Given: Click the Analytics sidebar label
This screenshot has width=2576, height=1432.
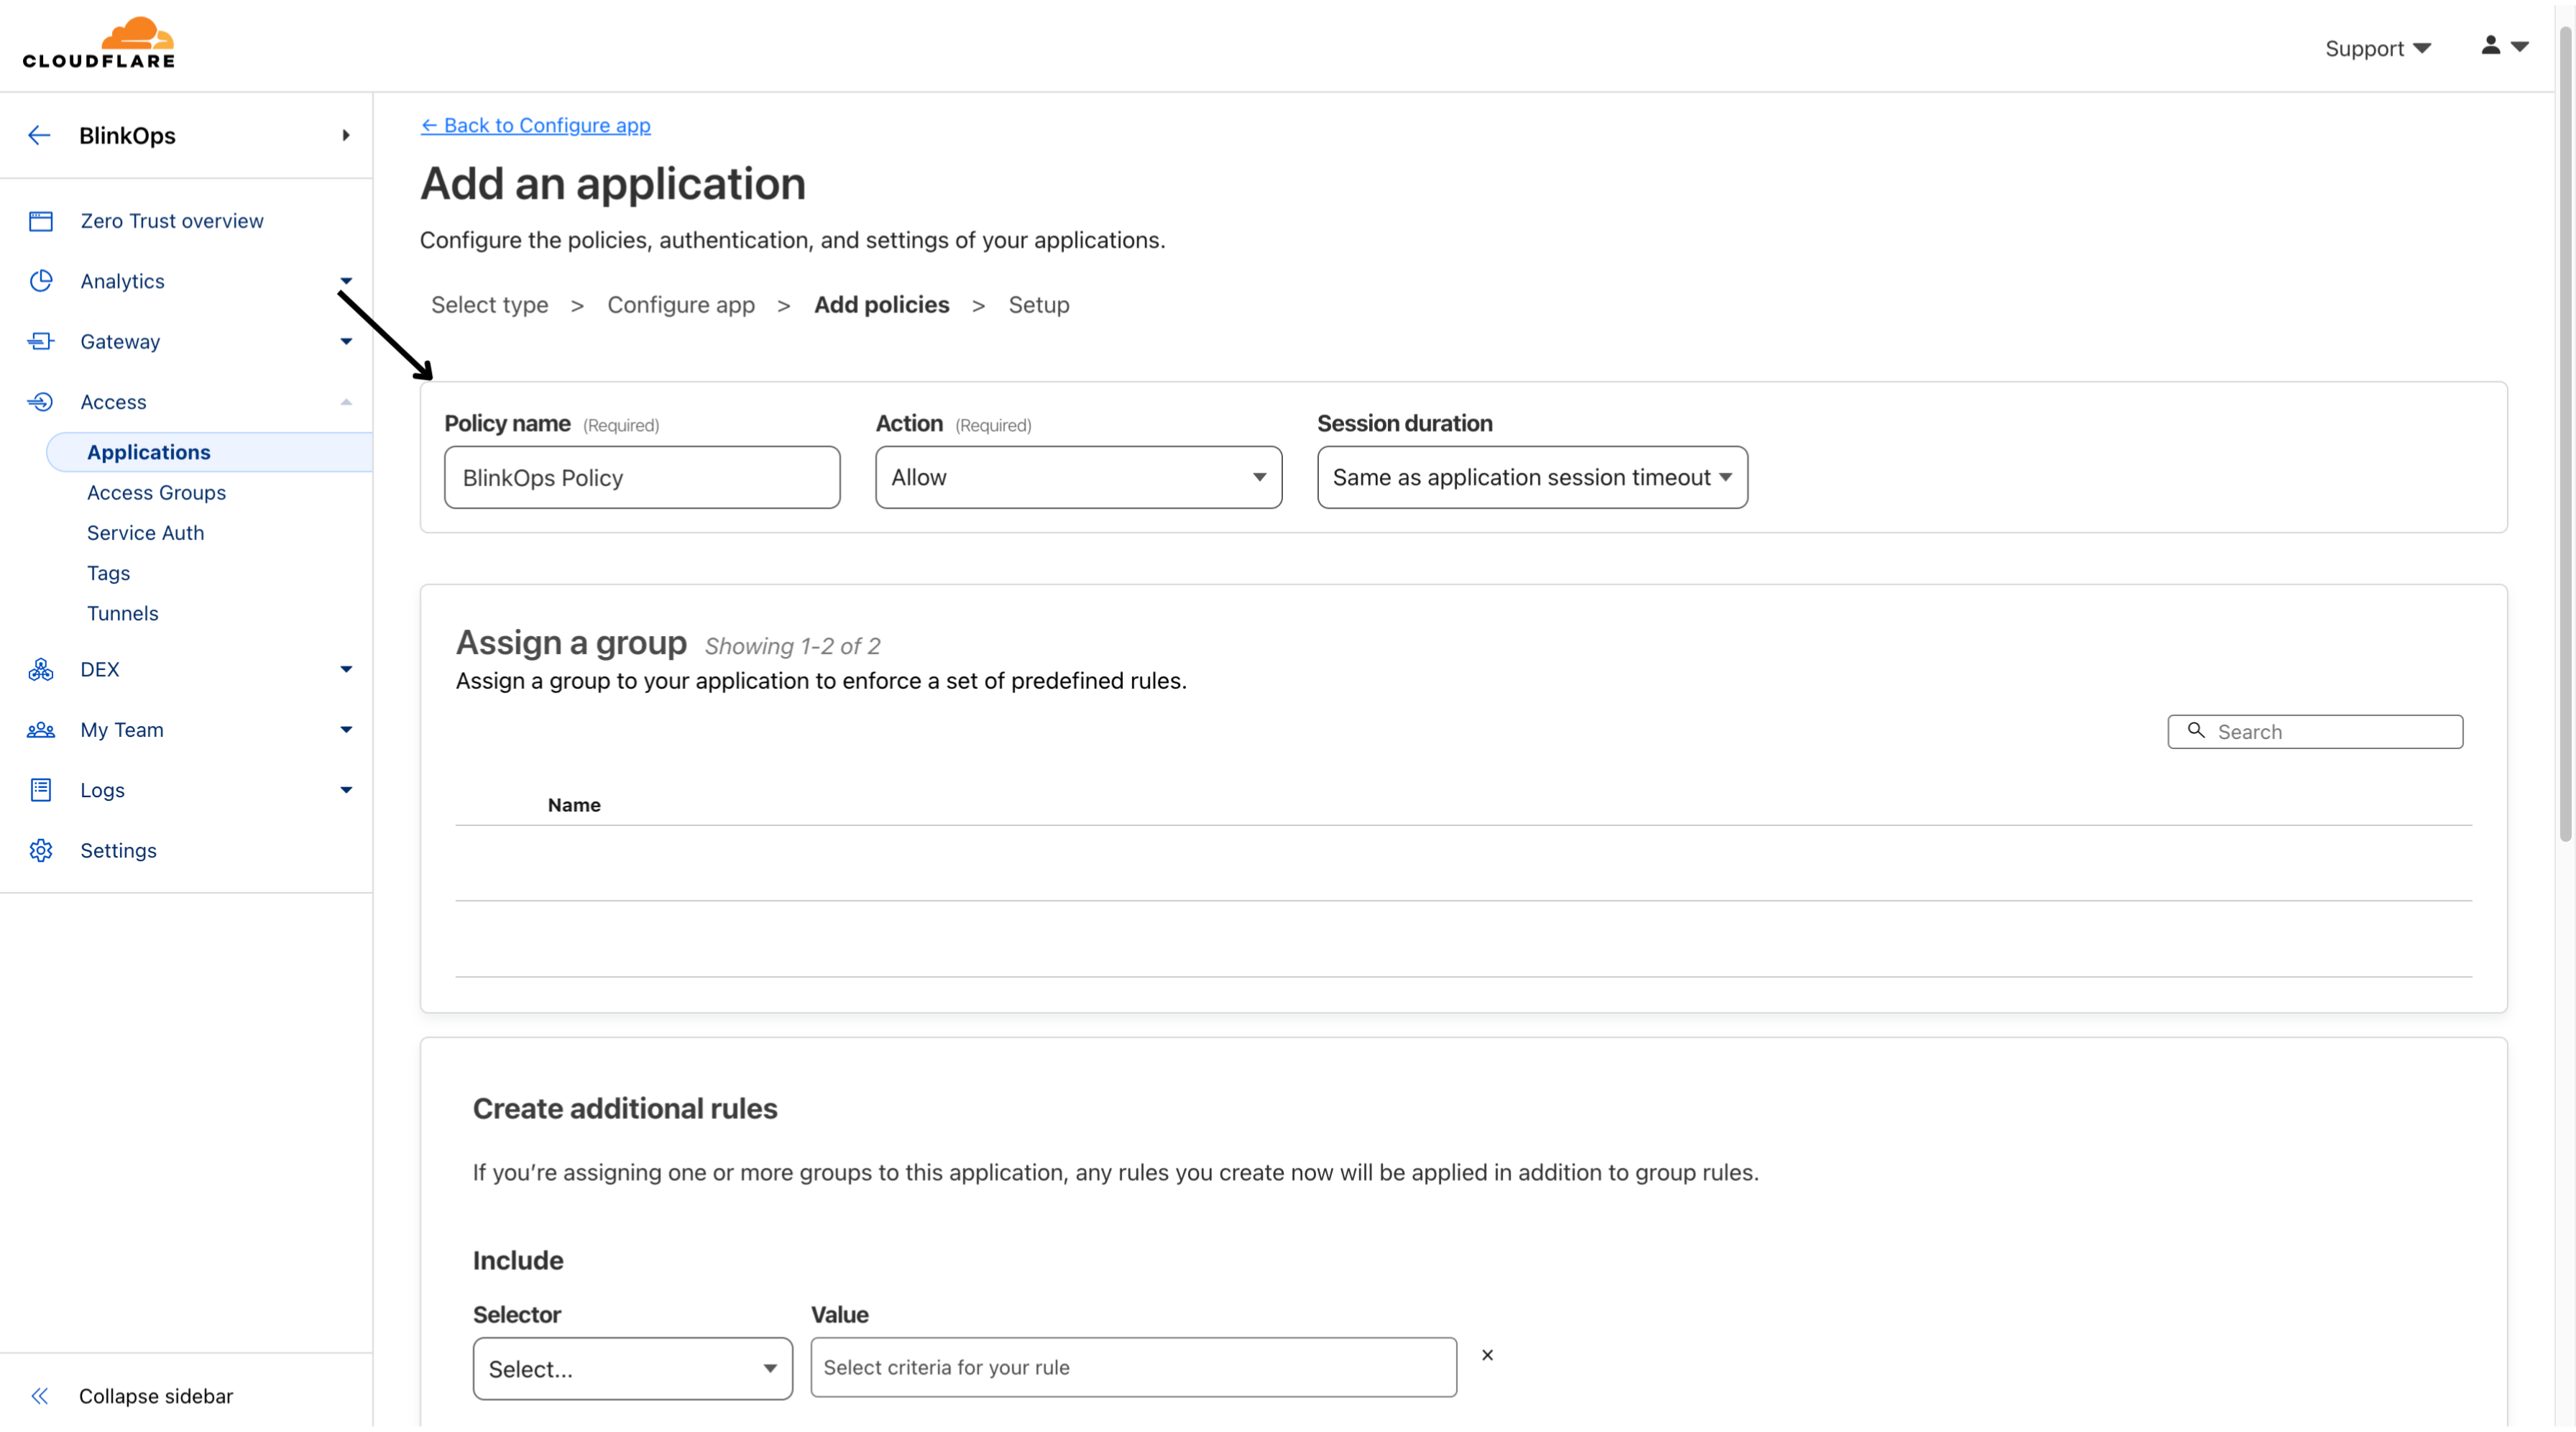Looking at the screenshot, I should pos(122,281).
